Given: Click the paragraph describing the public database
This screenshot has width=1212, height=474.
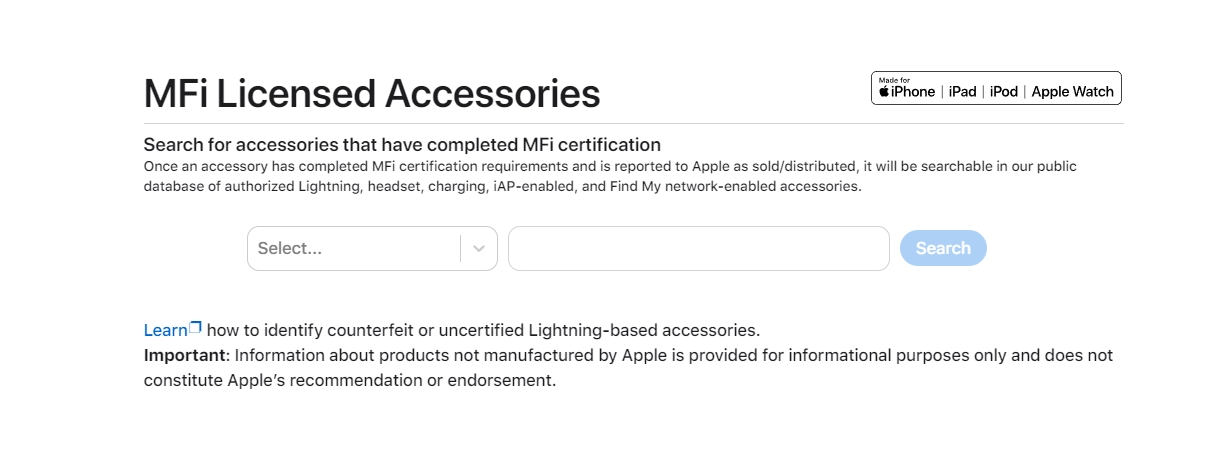Looking at the screenshot, I should (x=609, y=176).
